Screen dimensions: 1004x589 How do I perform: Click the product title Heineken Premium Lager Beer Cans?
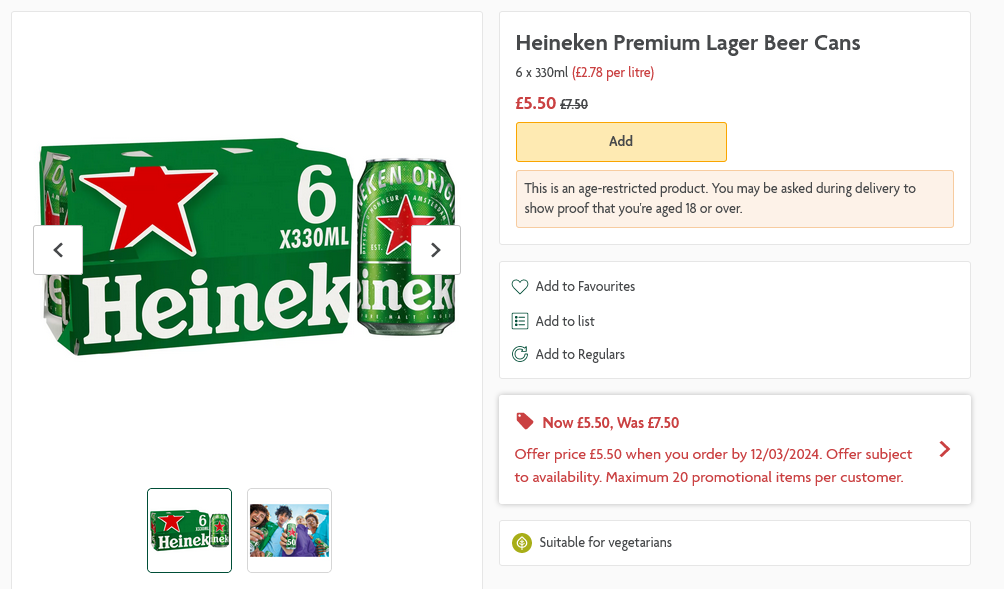(x=687, y=43)
